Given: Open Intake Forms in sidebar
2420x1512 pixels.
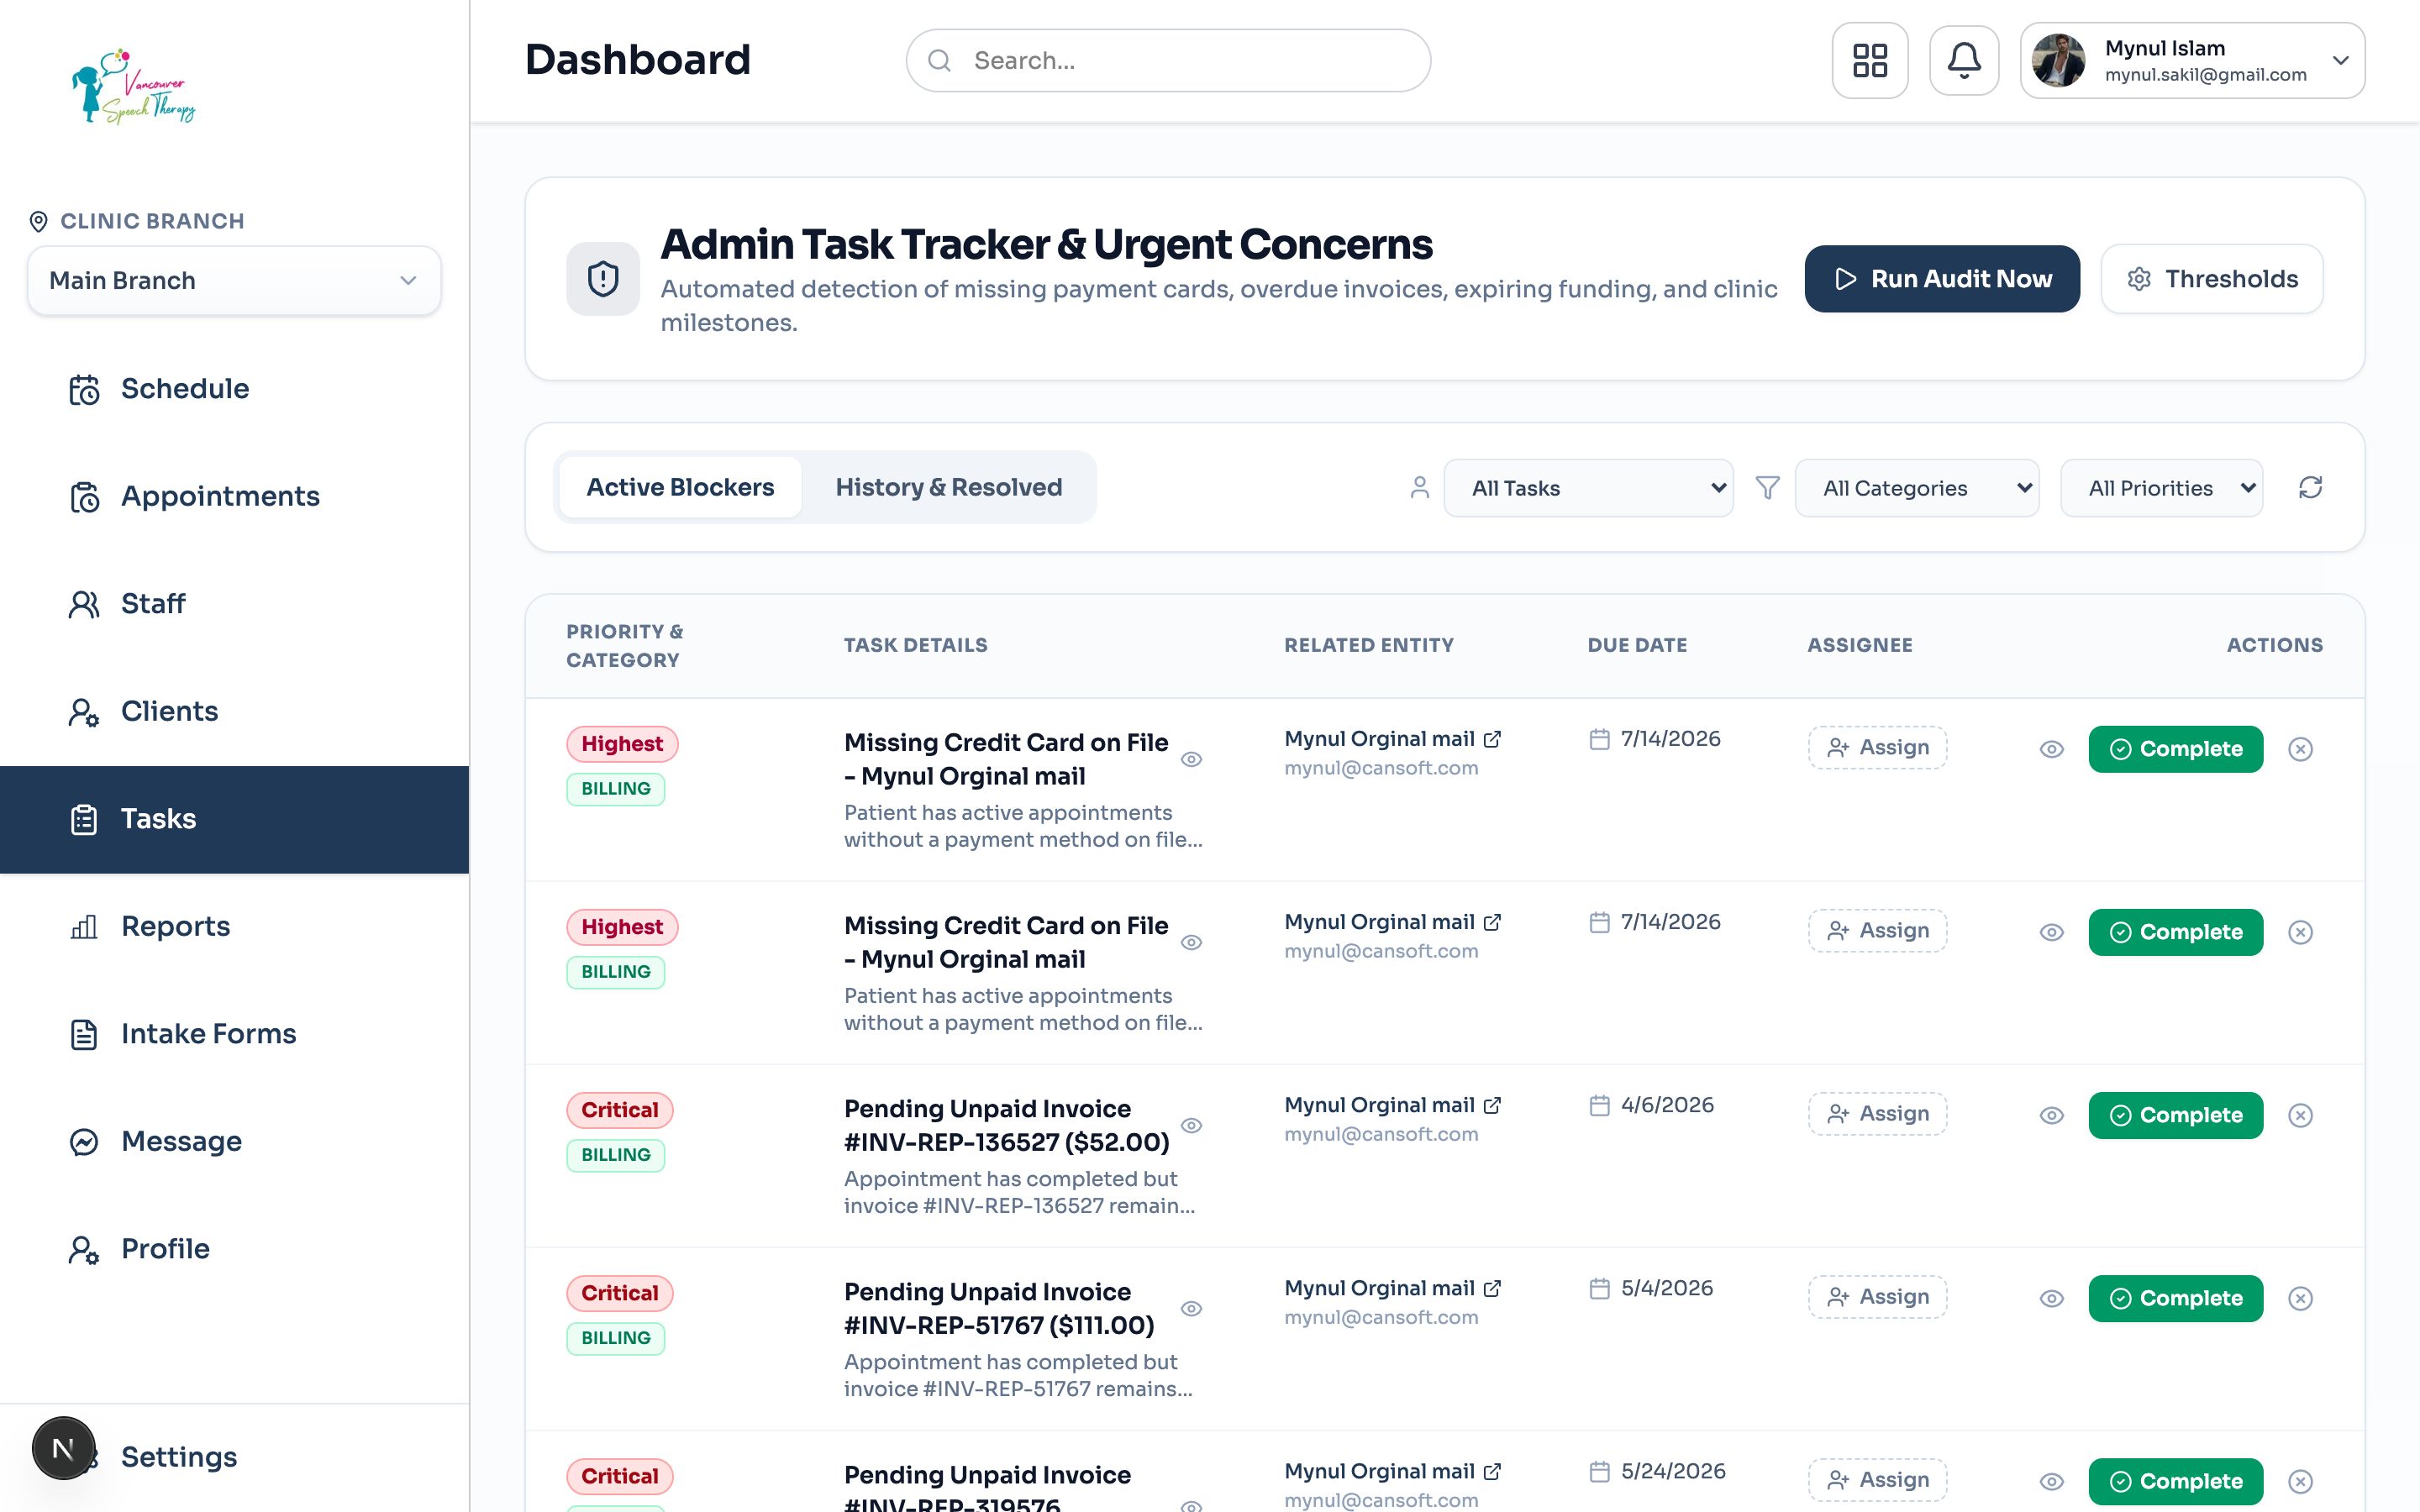Looking at the screenshot, I should coord(234,1034).
